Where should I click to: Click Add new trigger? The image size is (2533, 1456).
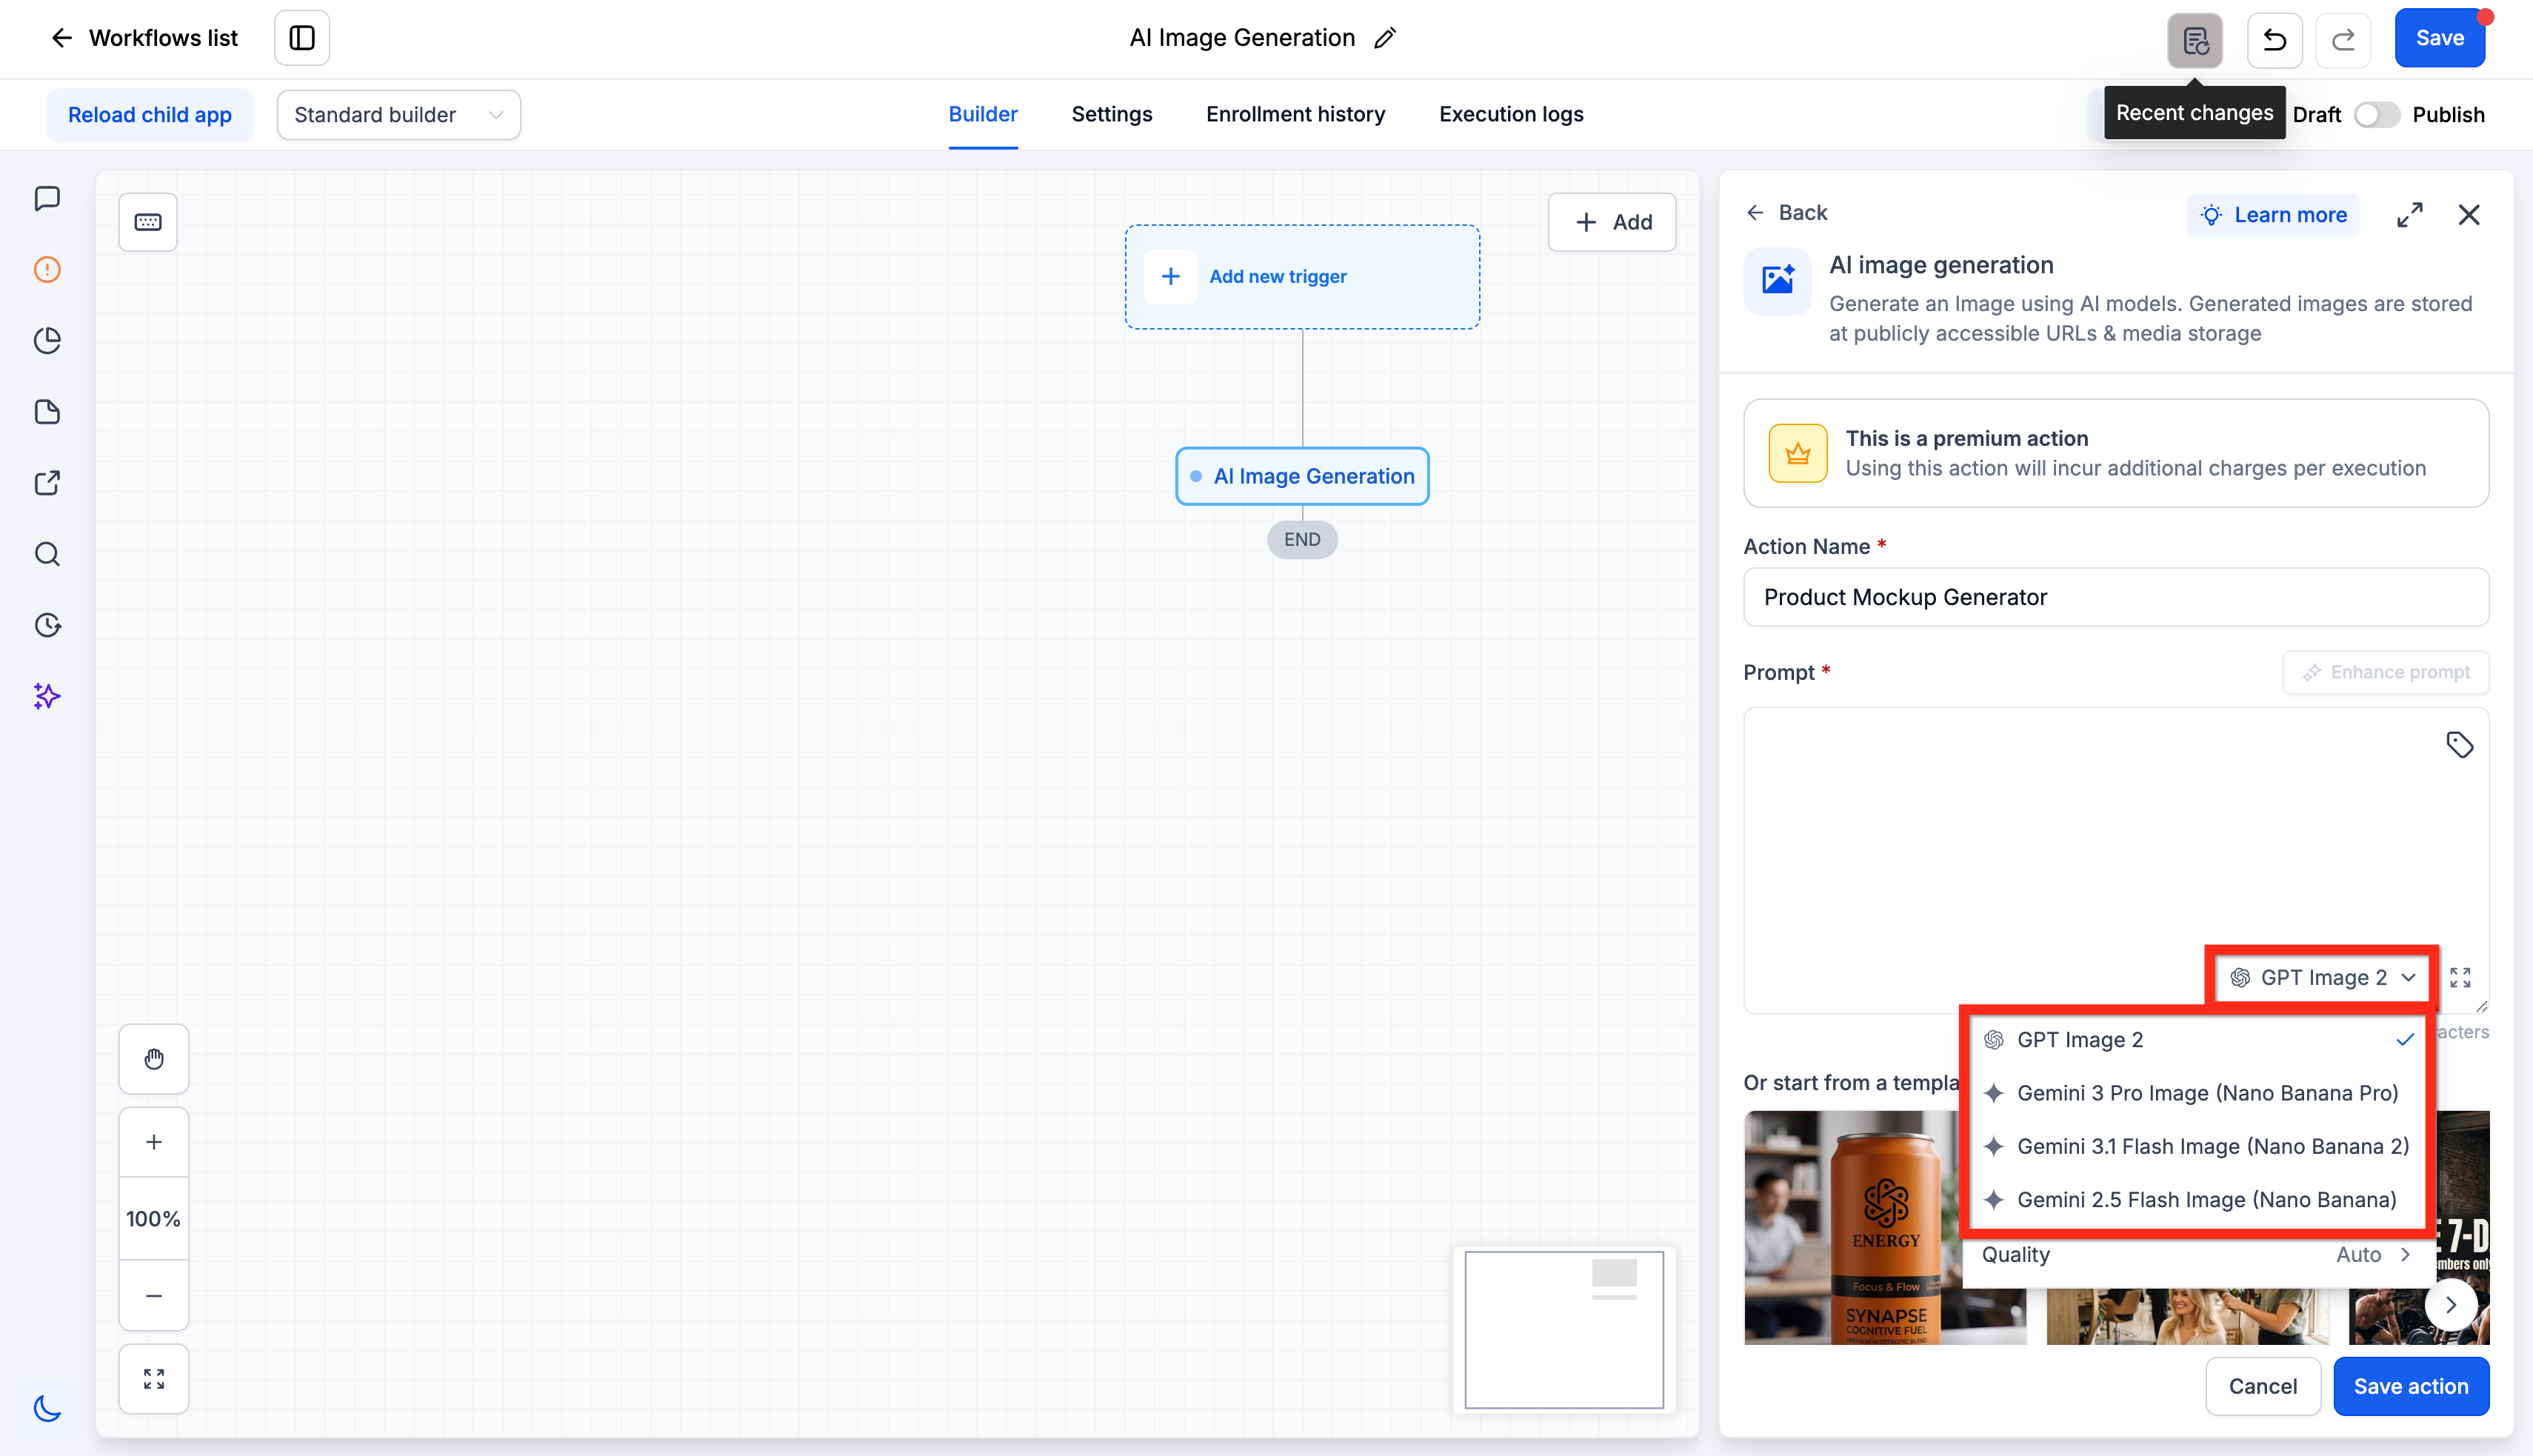point(1302,277)
